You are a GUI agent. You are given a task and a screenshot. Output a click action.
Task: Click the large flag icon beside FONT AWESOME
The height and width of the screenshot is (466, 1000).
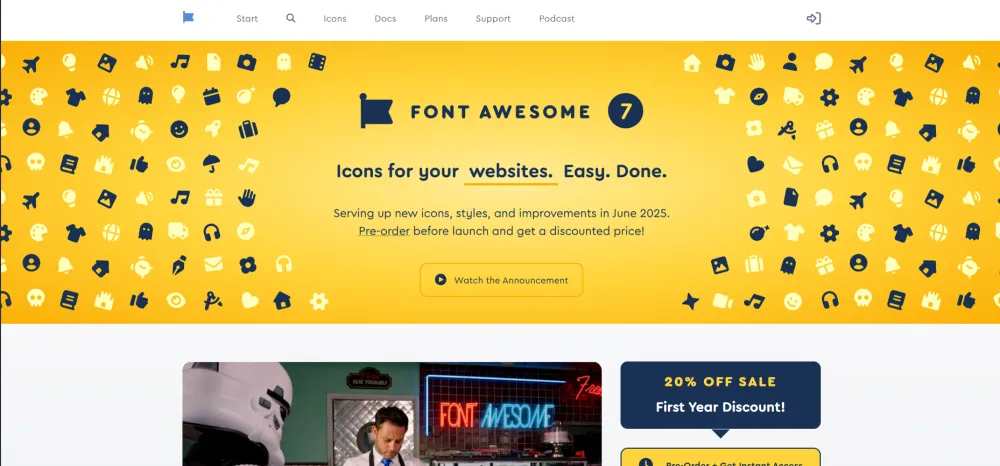click(376, 111)
